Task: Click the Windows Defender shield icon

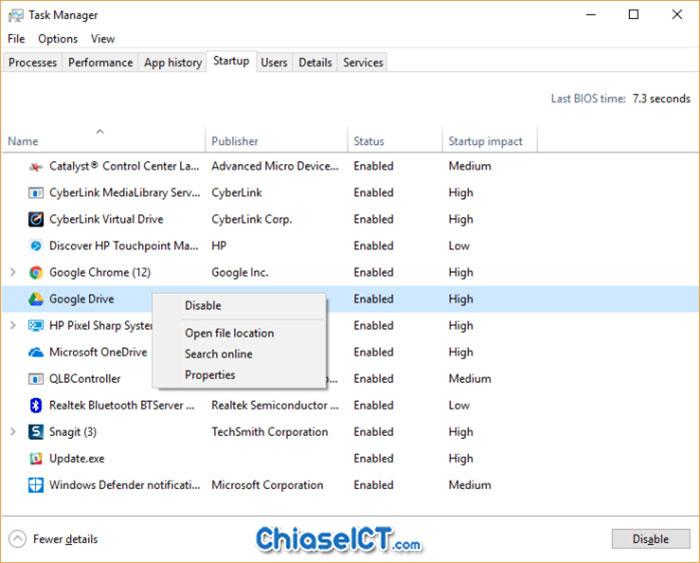Action: [36, 485]
